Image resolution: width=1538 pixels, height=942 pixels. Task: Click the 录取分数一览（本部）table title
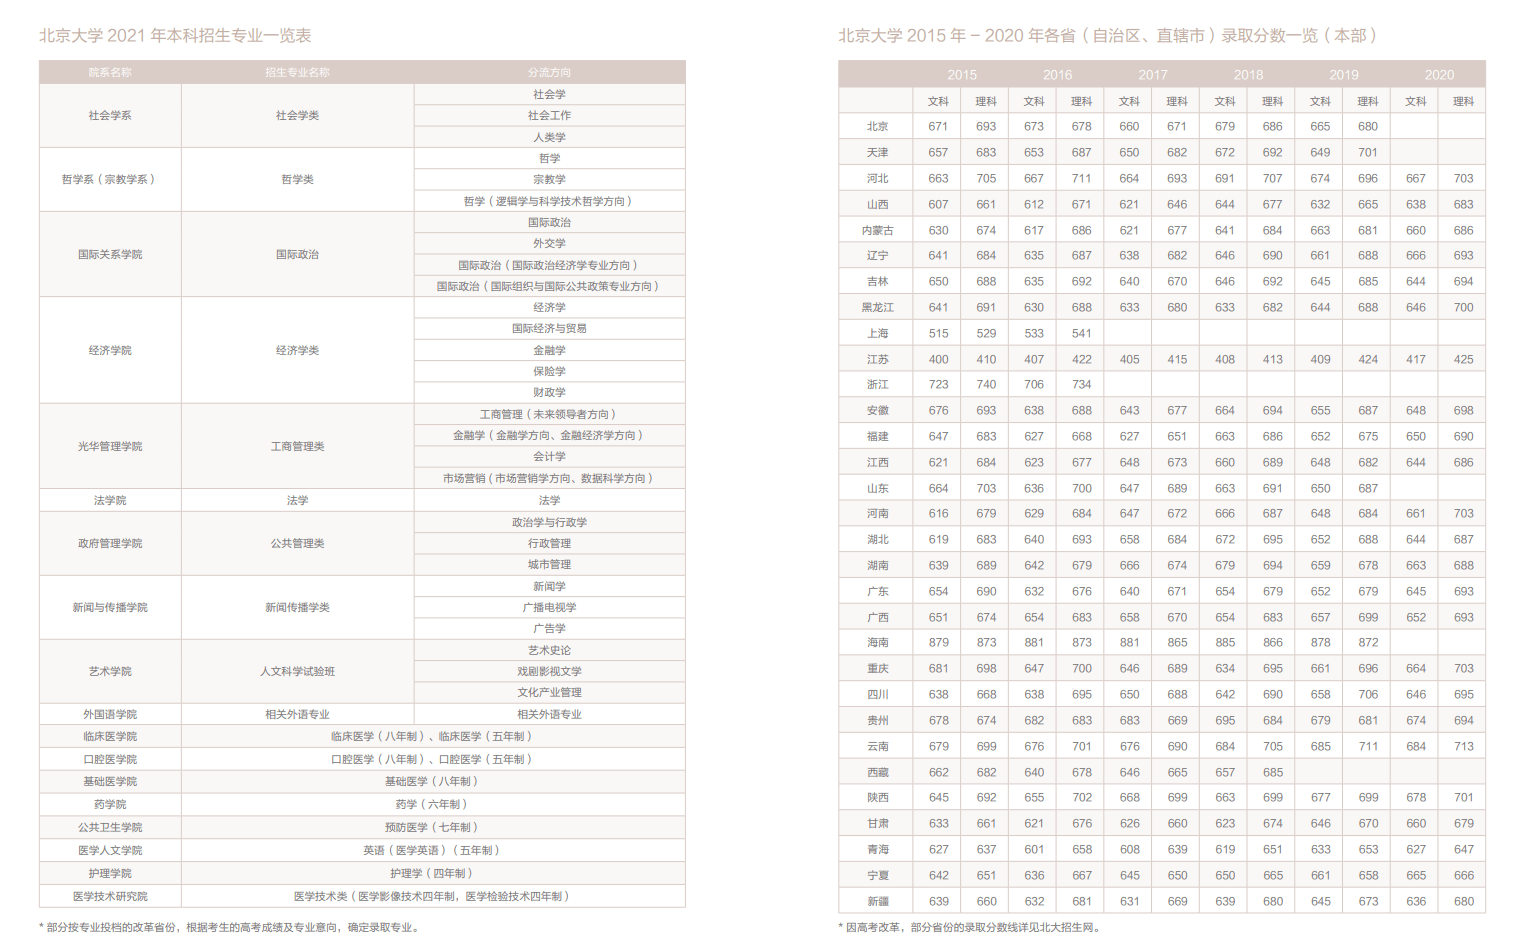point(1108,35)
